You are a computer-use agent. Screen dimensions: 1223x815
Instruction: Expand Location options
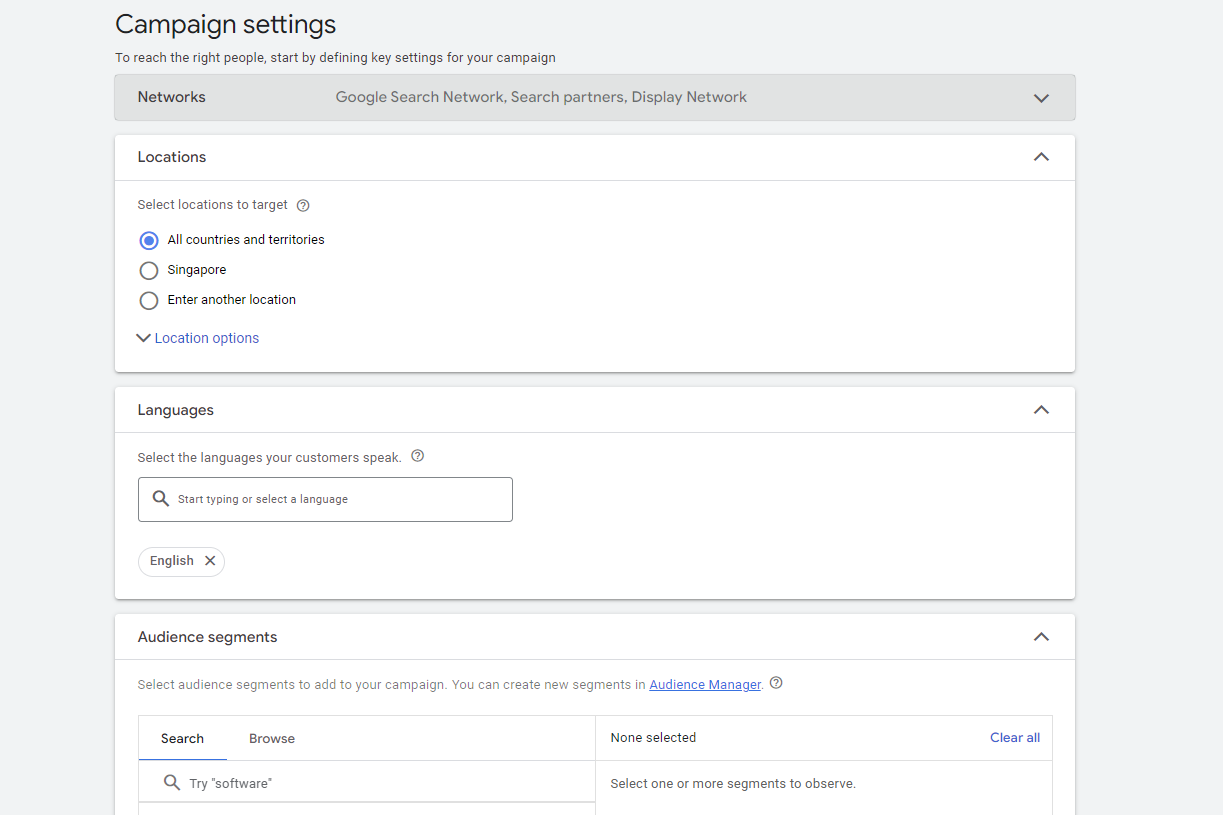point(206,338)
